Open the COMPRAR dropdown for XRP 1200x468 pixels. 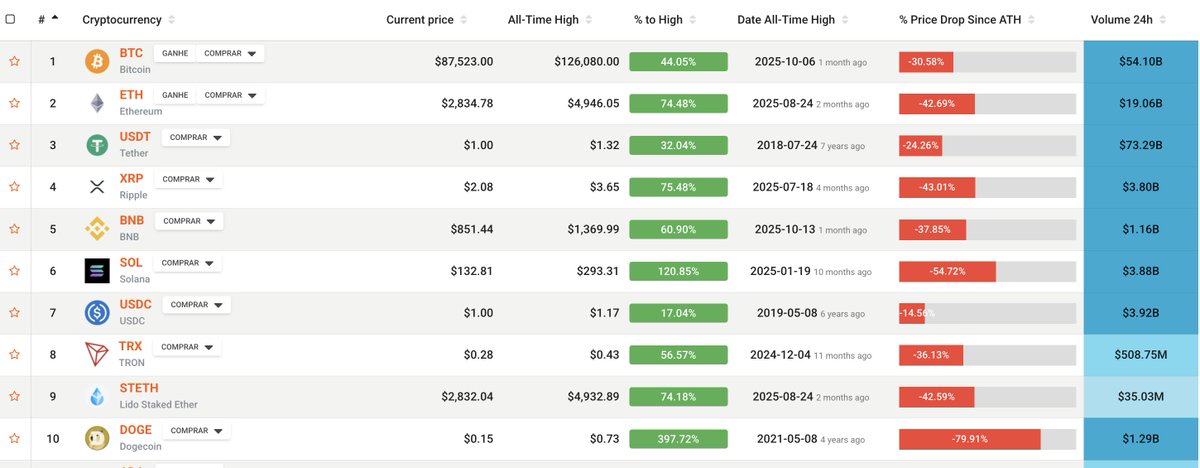(x=187, y=179)
